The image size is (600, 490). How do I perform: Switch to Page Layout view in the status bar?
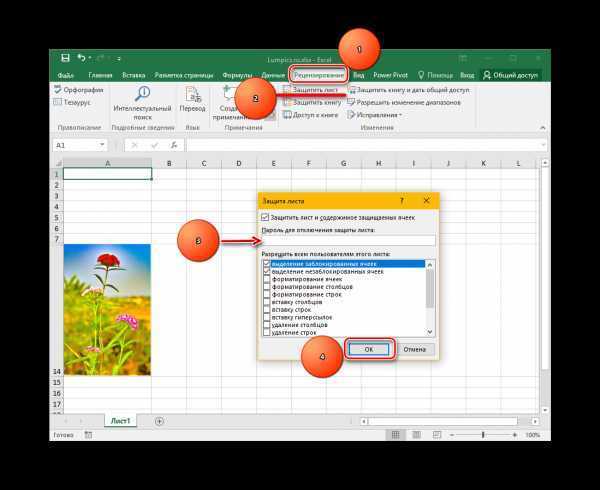tap(416, 435)
